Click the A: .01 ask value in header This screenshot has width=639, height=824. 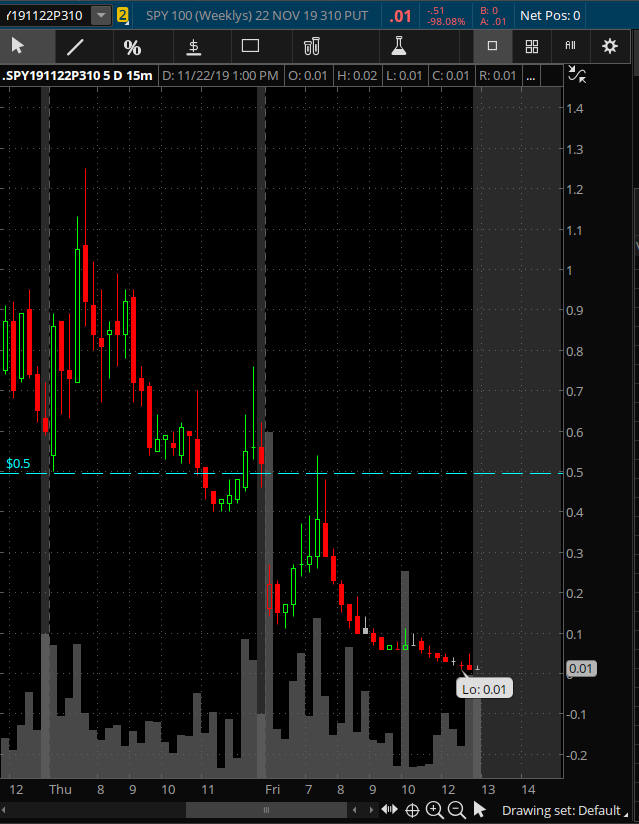[x=493, y=22]
